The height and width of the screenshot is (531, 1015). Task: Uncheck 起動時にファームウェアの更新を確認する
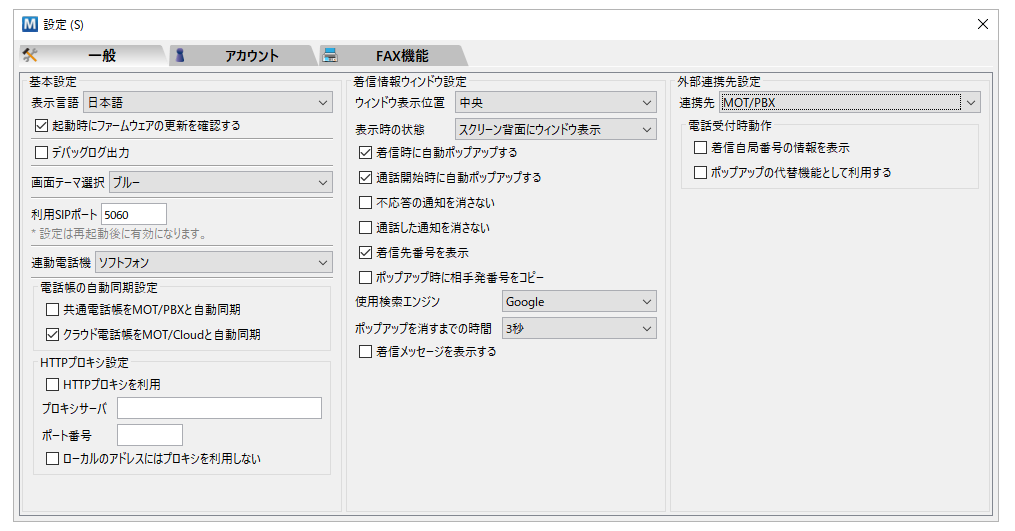point(41,126)
